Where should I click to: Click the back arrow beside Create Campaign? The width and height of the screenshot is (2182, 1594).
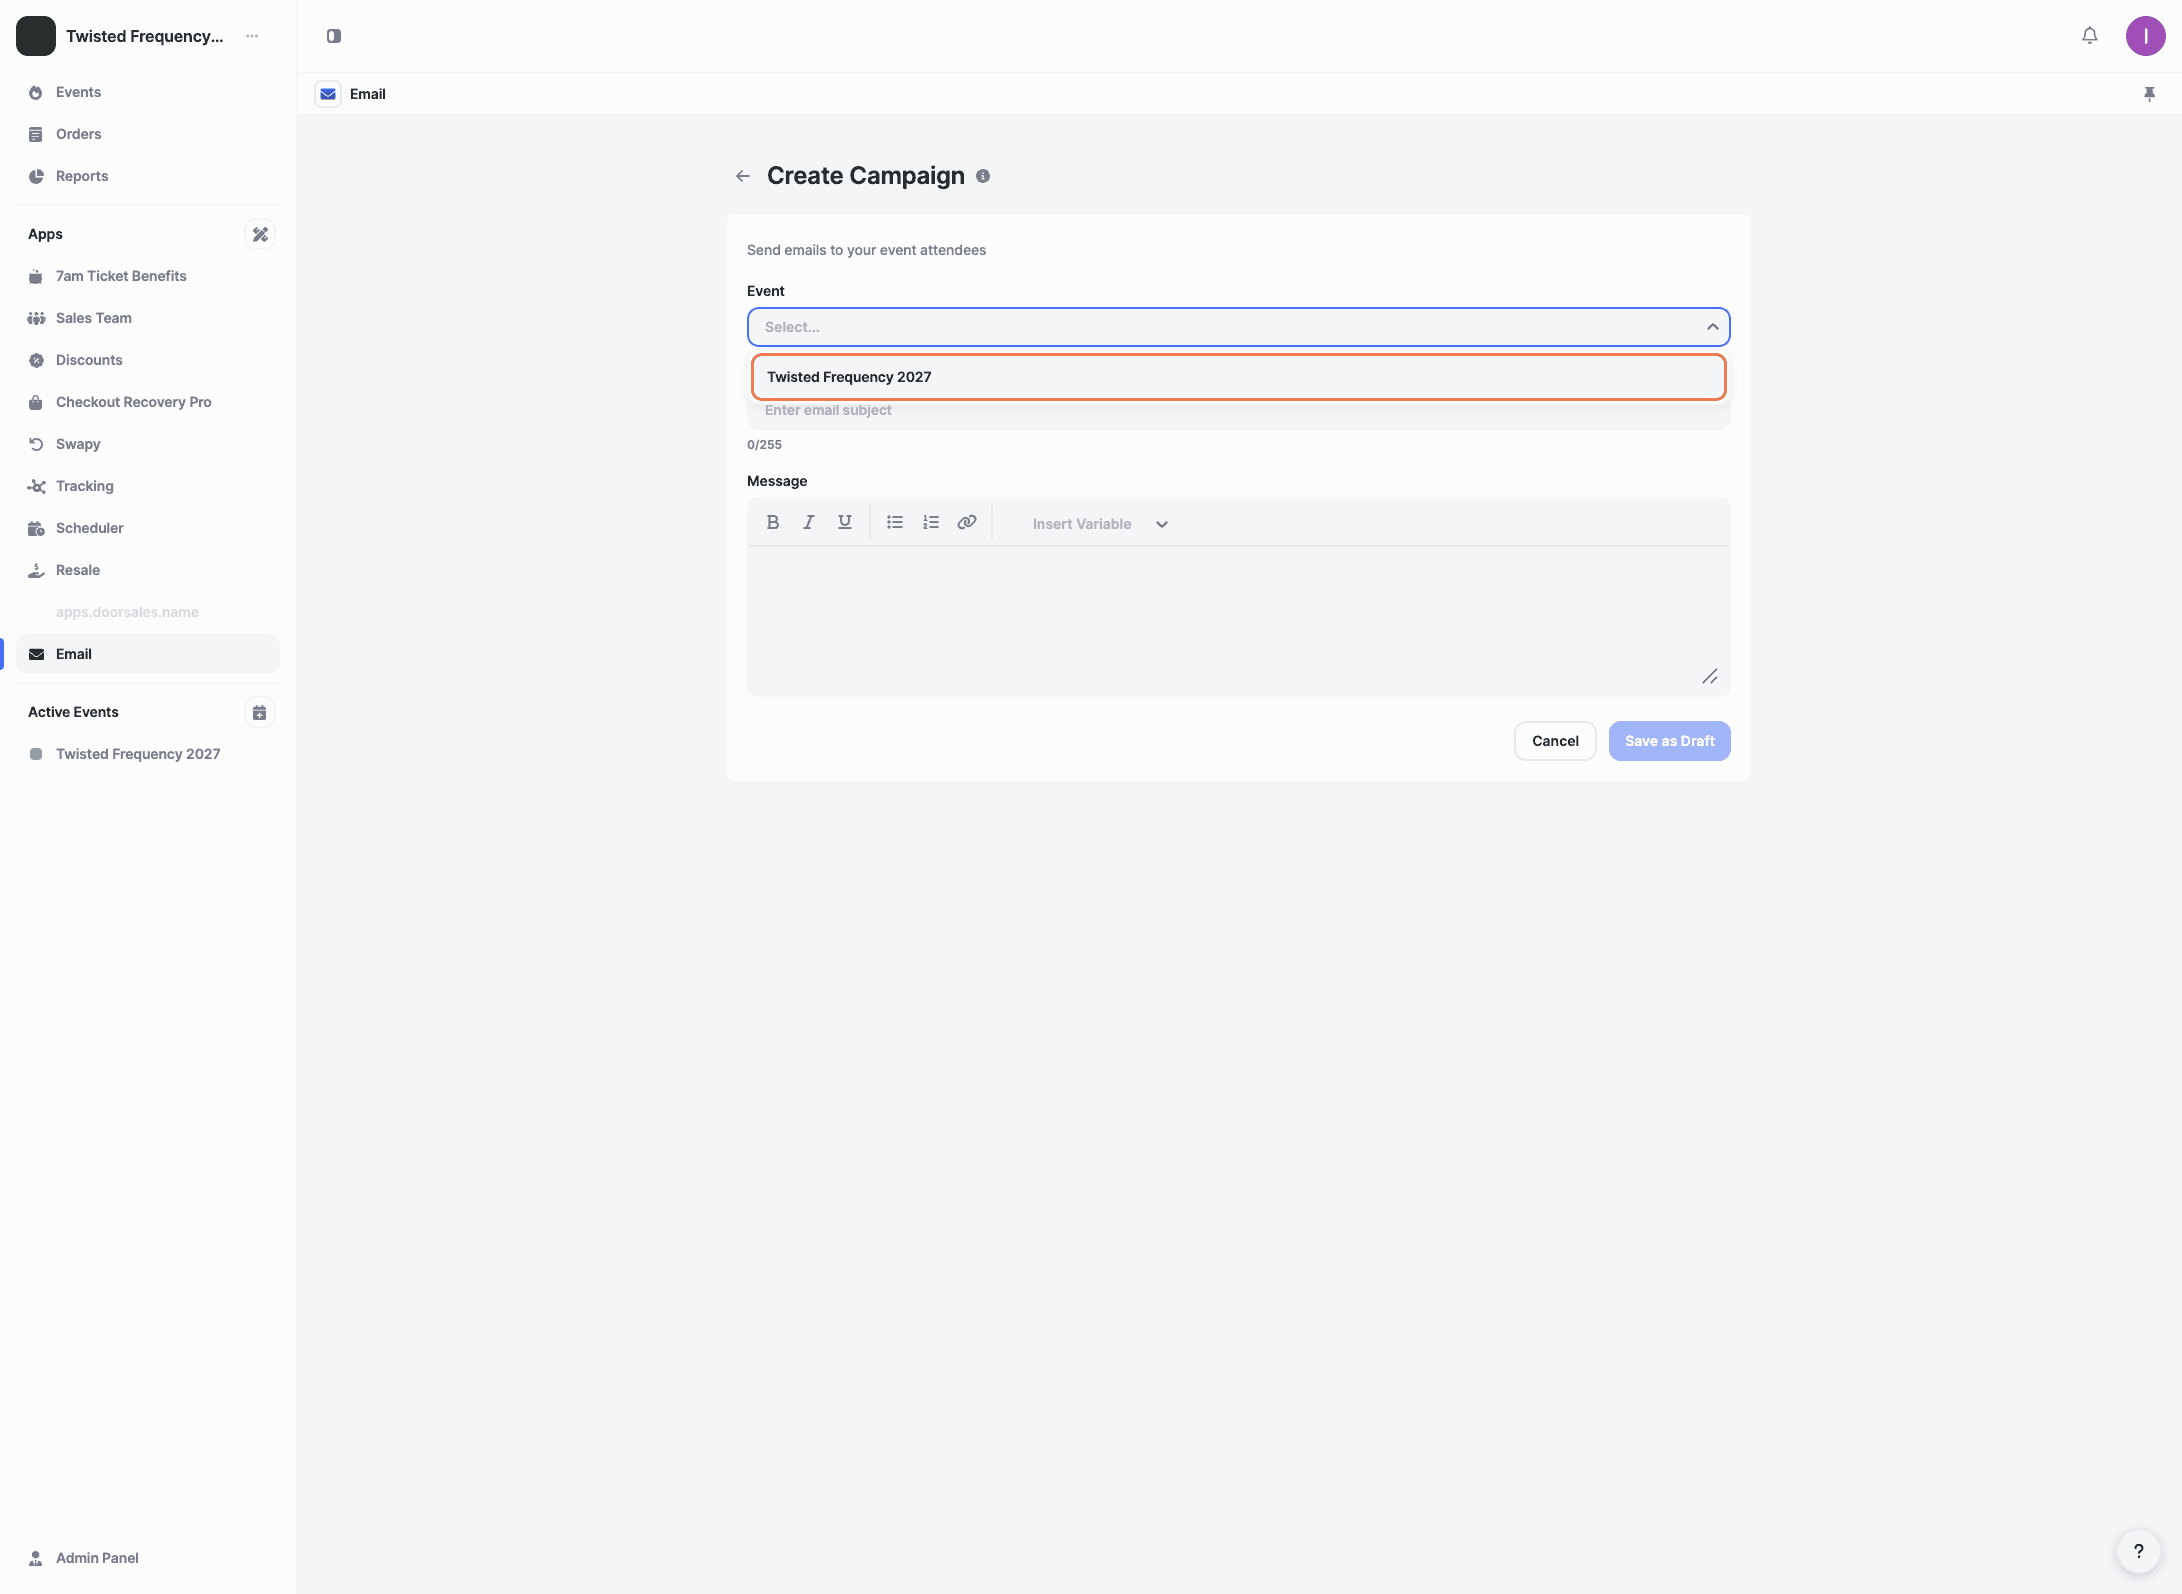(742, 176)
